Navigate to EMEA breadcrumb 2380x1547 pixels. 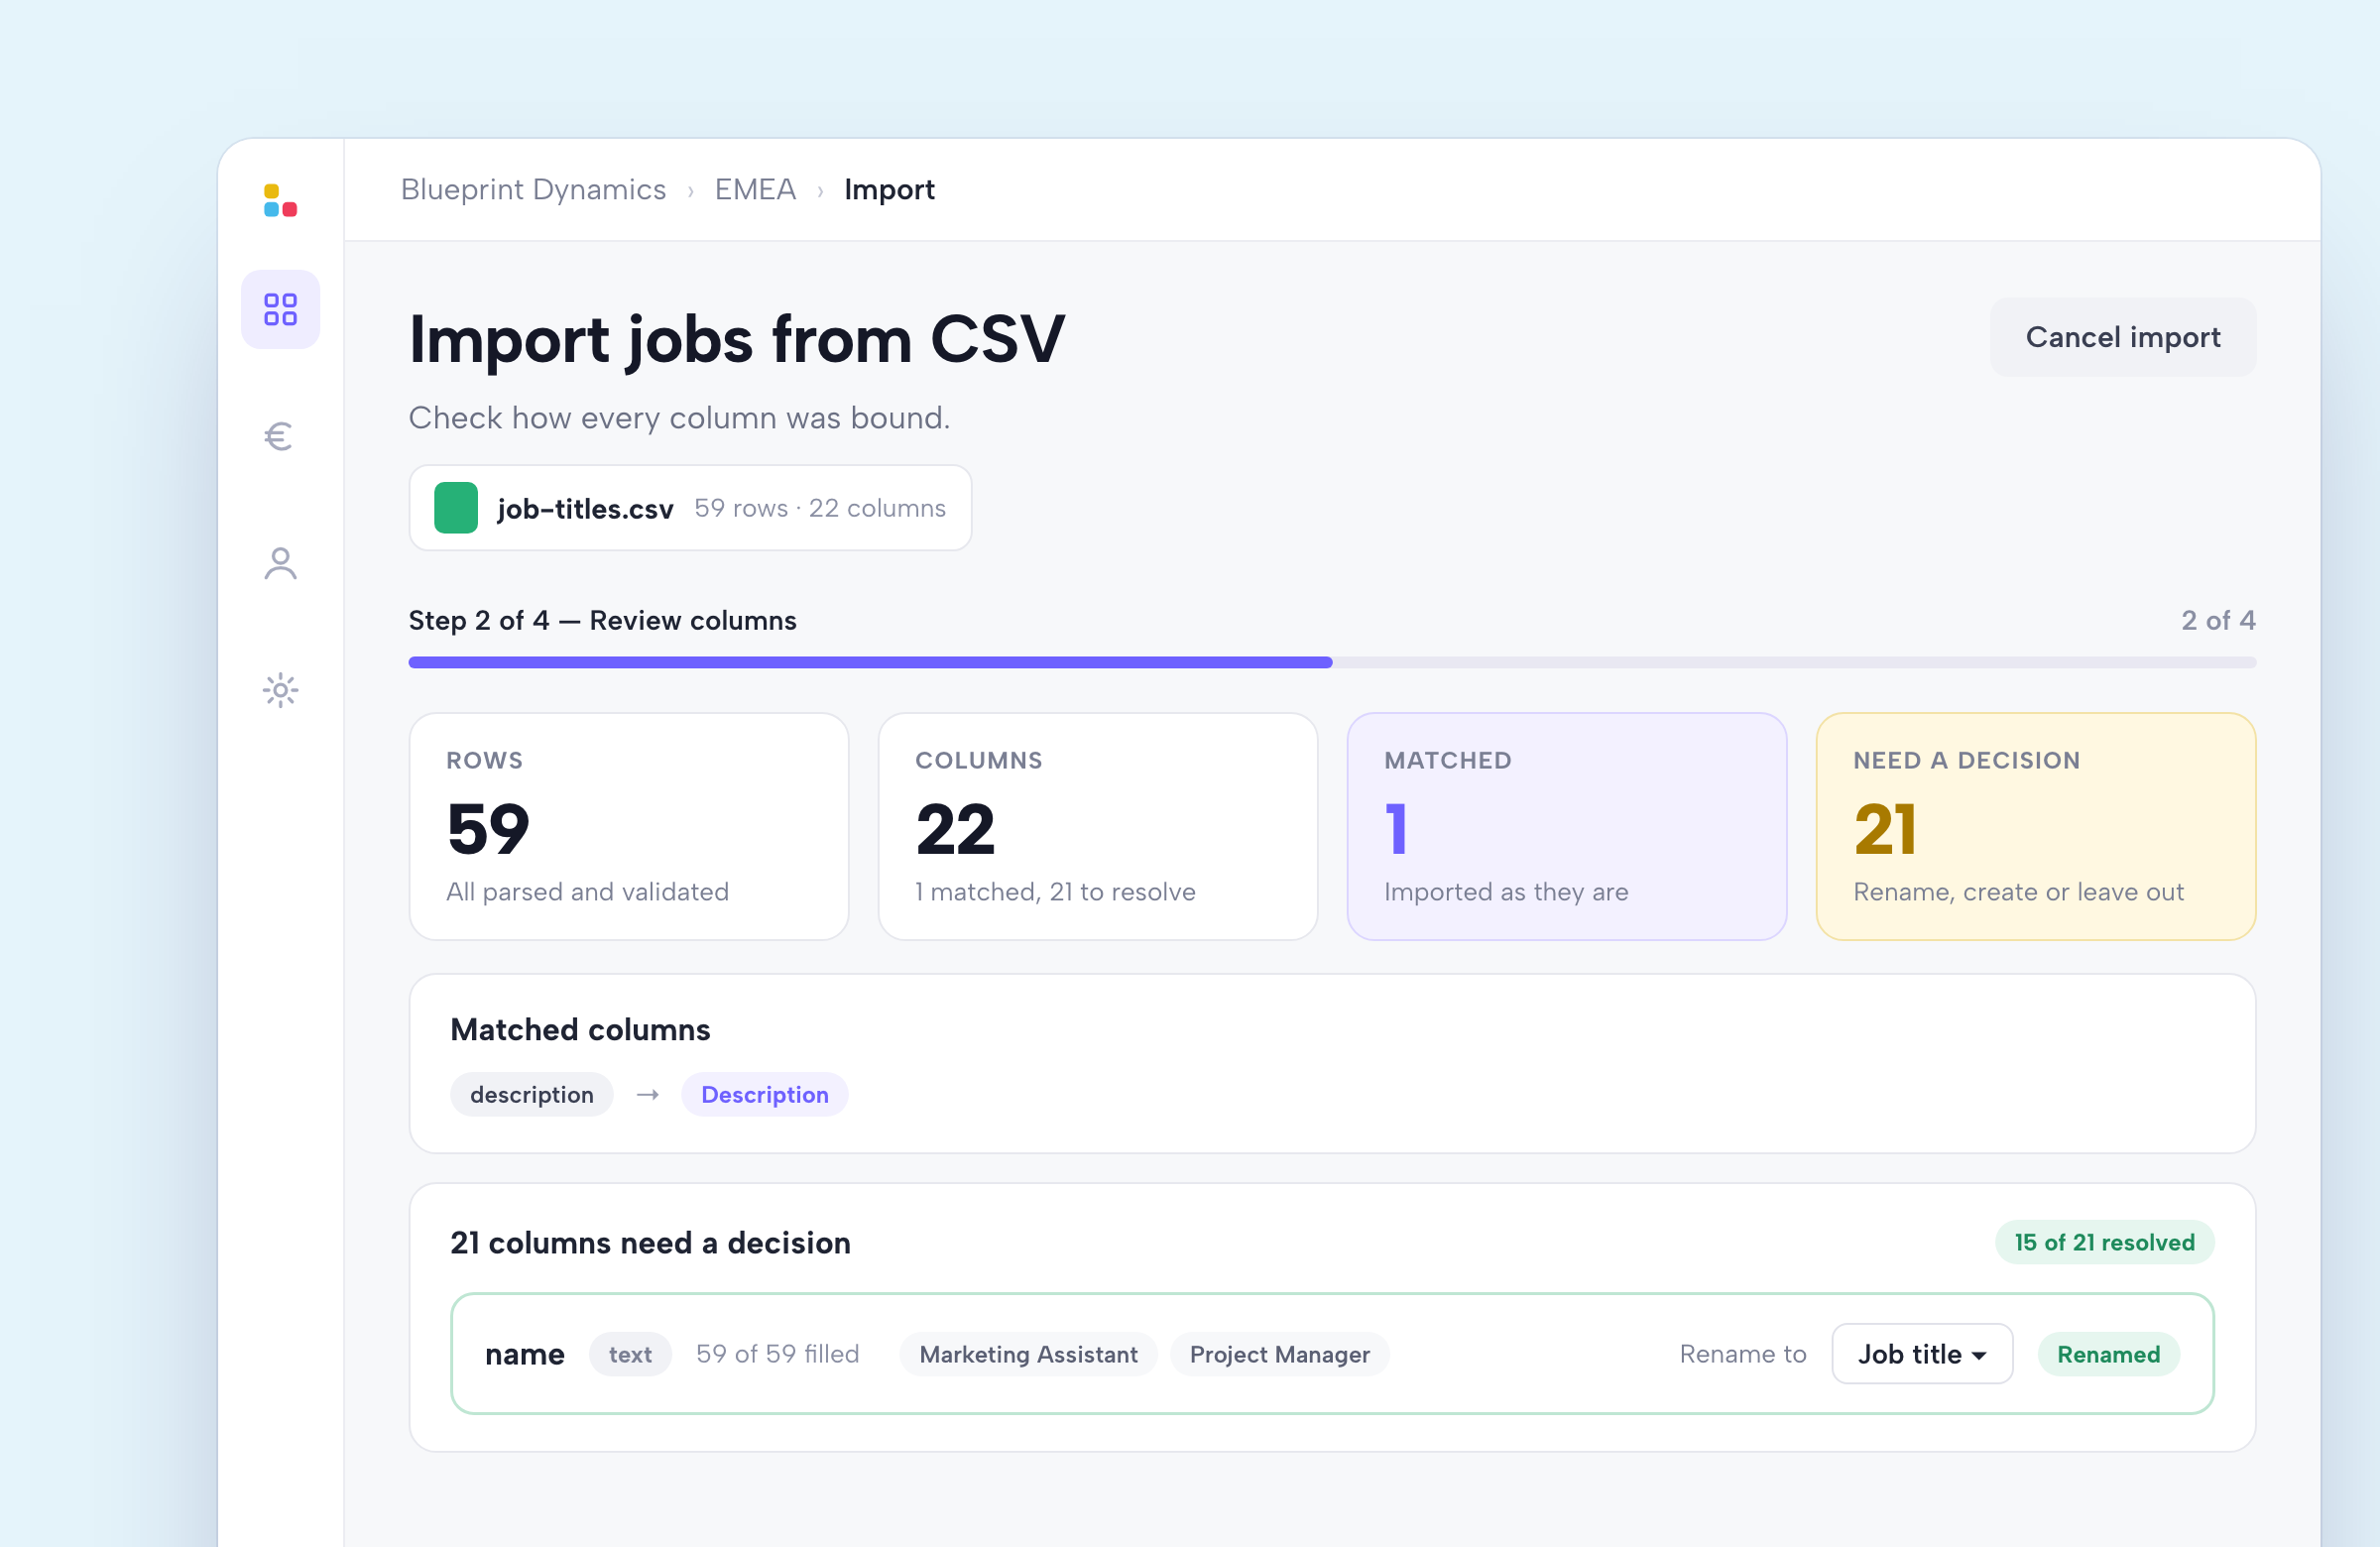tap(755, 189)
